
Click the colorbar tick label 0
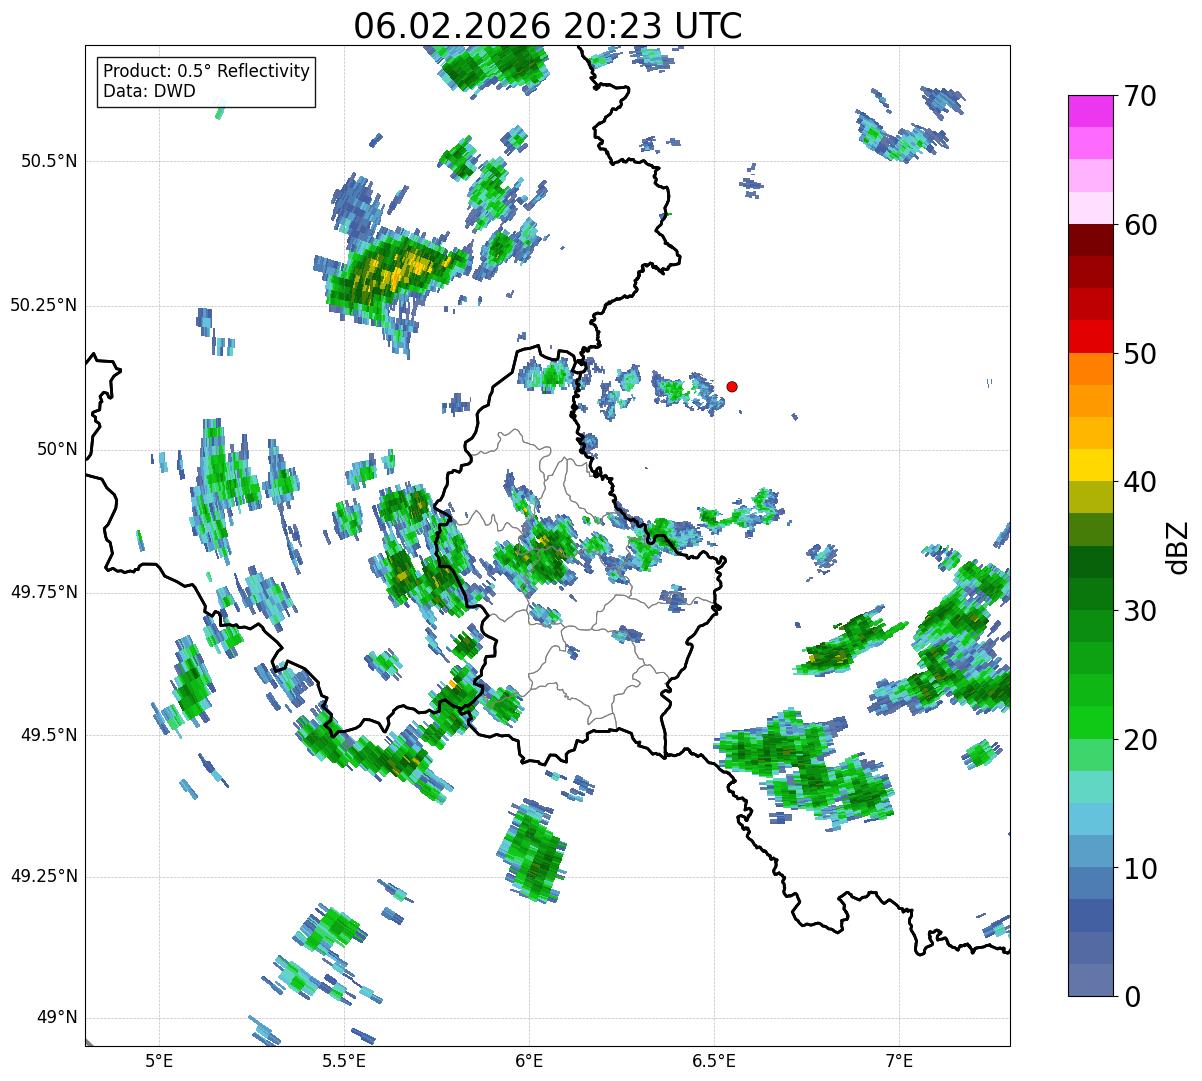pos(1132,997)
